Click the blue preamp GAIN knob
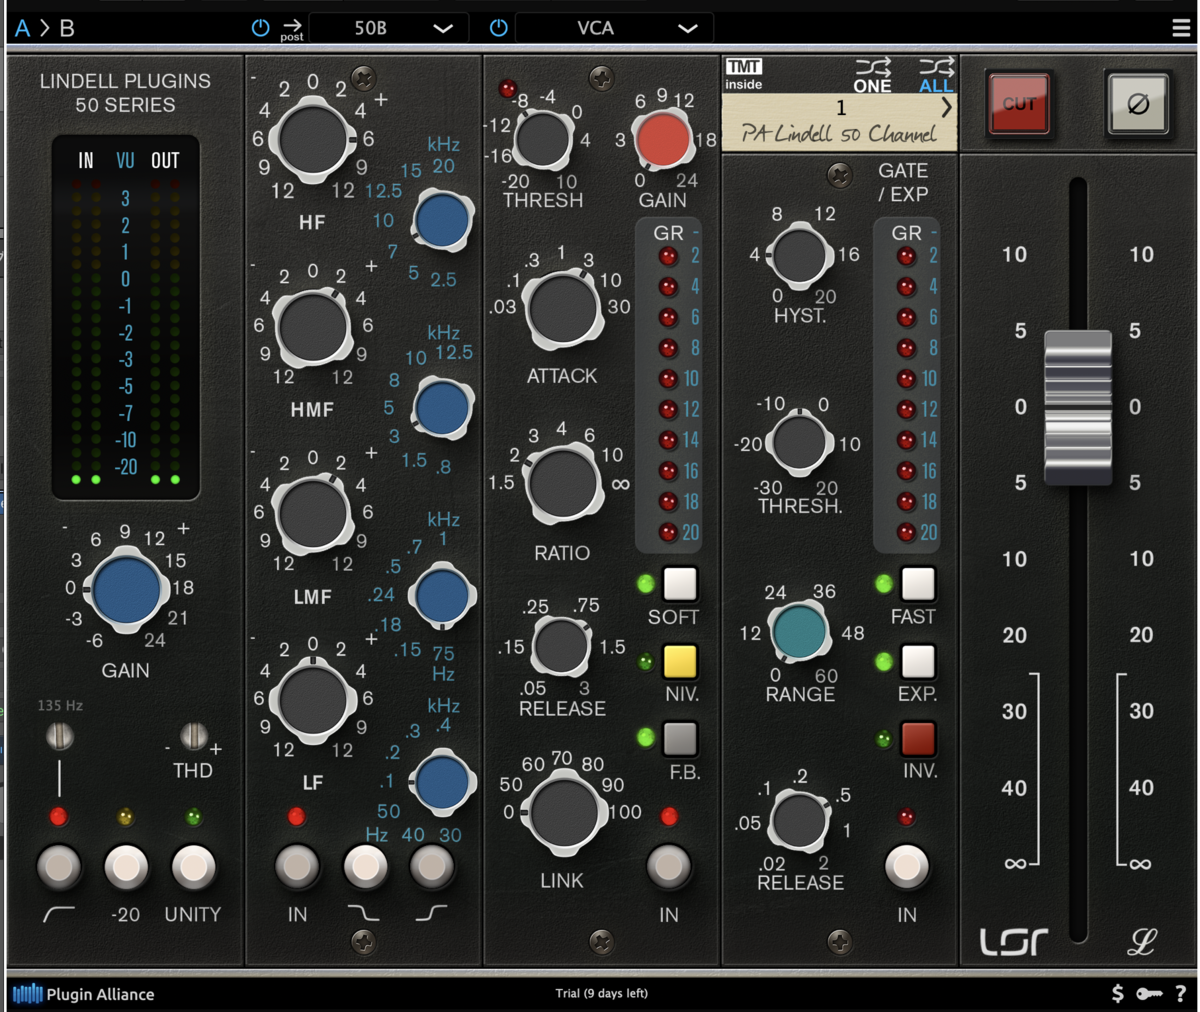1200x1012 pixels. [125, 591]
